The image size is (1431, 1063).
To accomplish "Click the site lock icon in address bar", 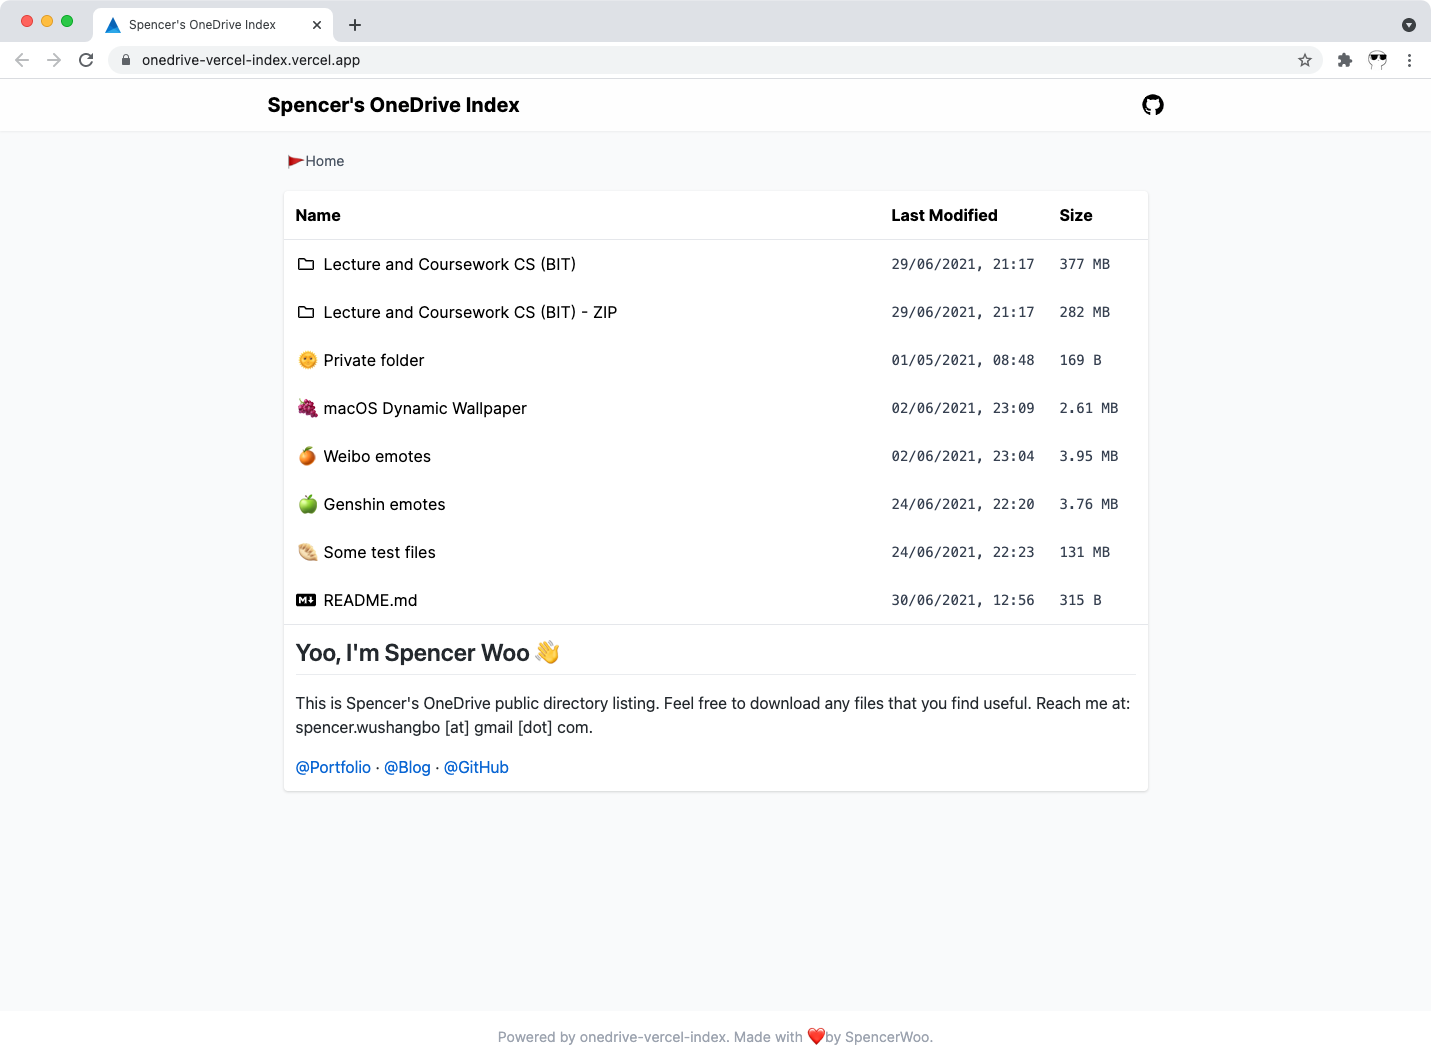I will pos(126,60).
